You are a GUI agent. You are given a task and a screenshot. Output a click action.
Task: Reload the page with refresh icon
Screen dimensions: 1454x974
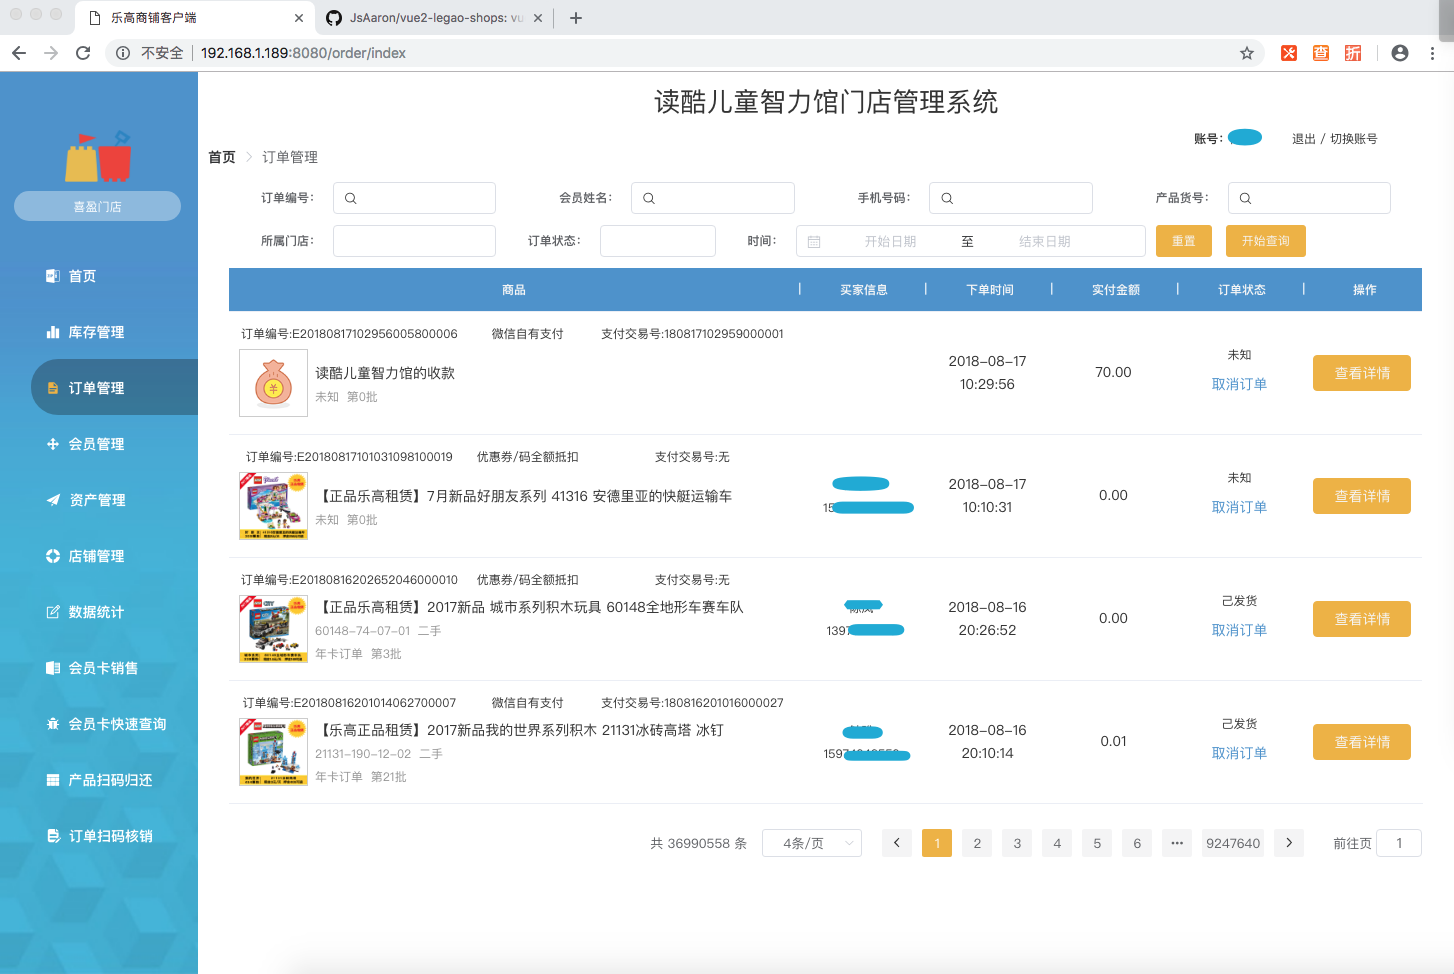coord(83,53)
